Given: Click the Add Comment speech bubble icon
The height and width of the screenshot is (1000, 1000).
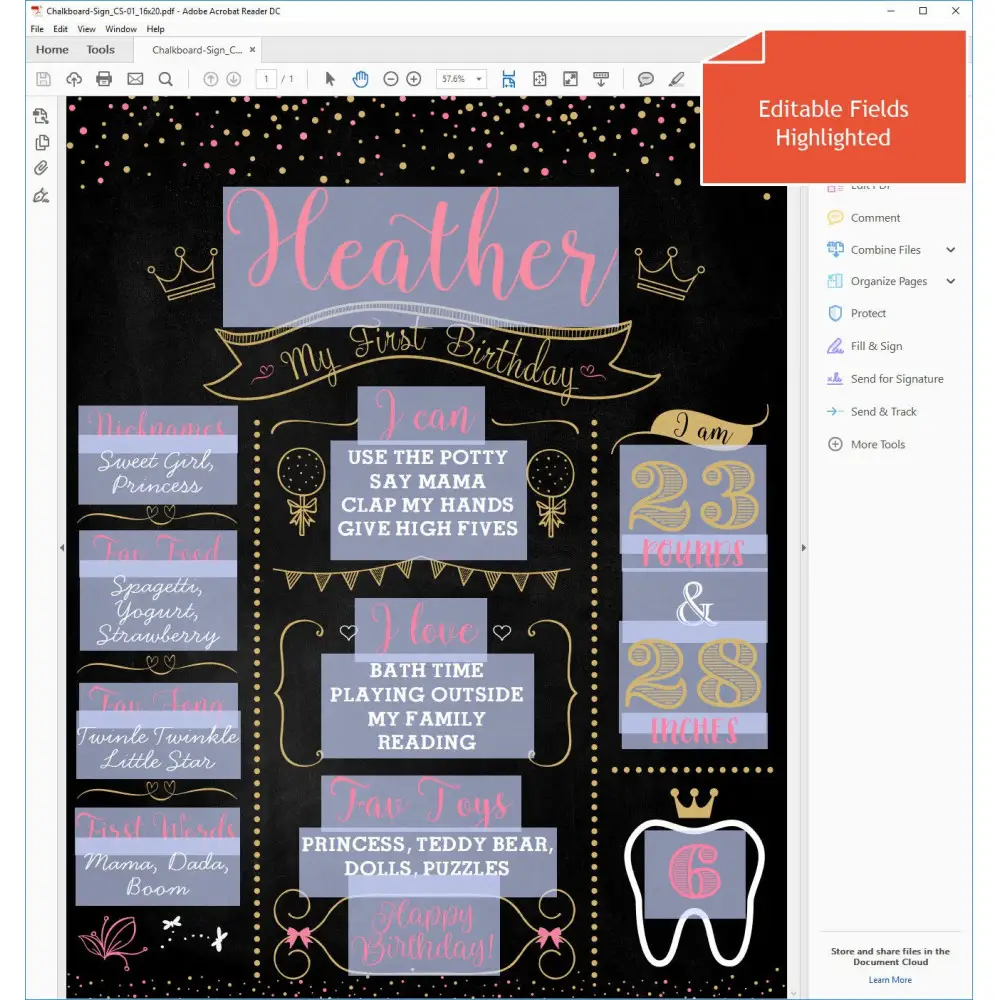Looking at the screenshot, I should (646, 79).
